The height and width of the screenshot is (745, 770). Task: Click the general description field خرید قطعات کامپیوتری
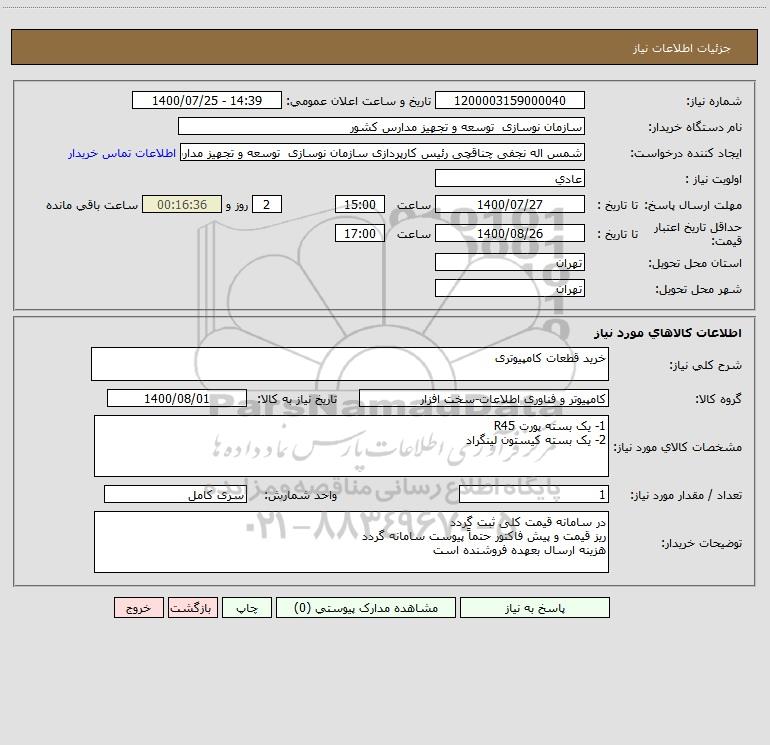[350, 364]
